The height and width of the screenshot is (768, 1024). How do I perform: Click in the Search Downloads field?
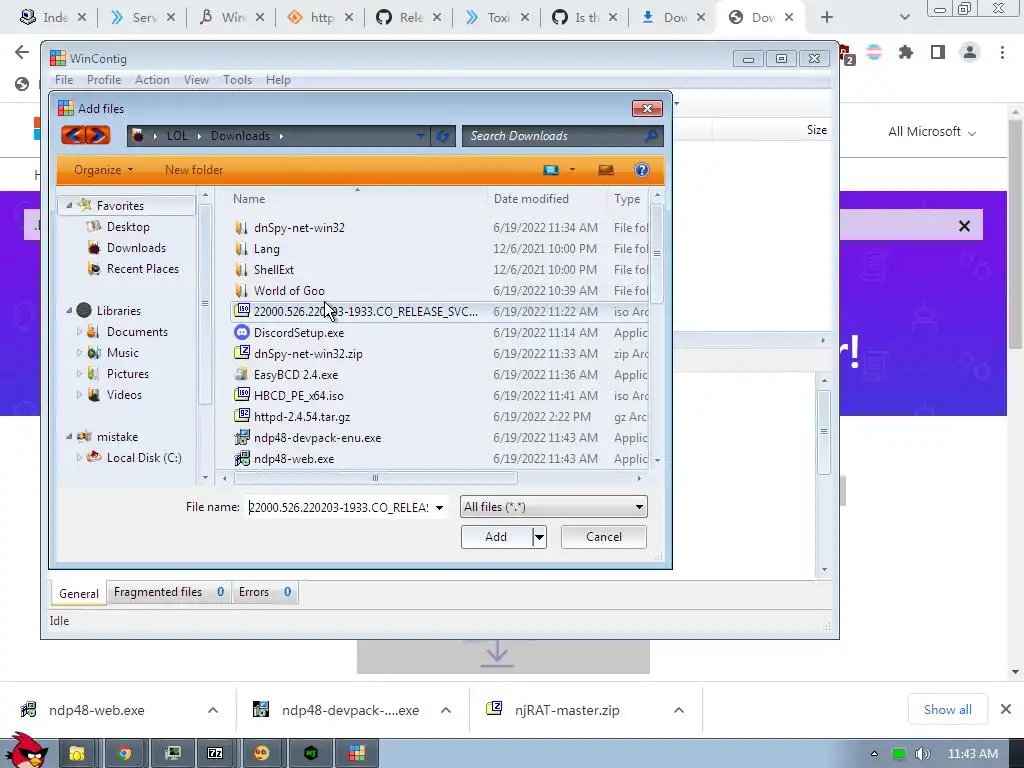(x=555, y=136)
